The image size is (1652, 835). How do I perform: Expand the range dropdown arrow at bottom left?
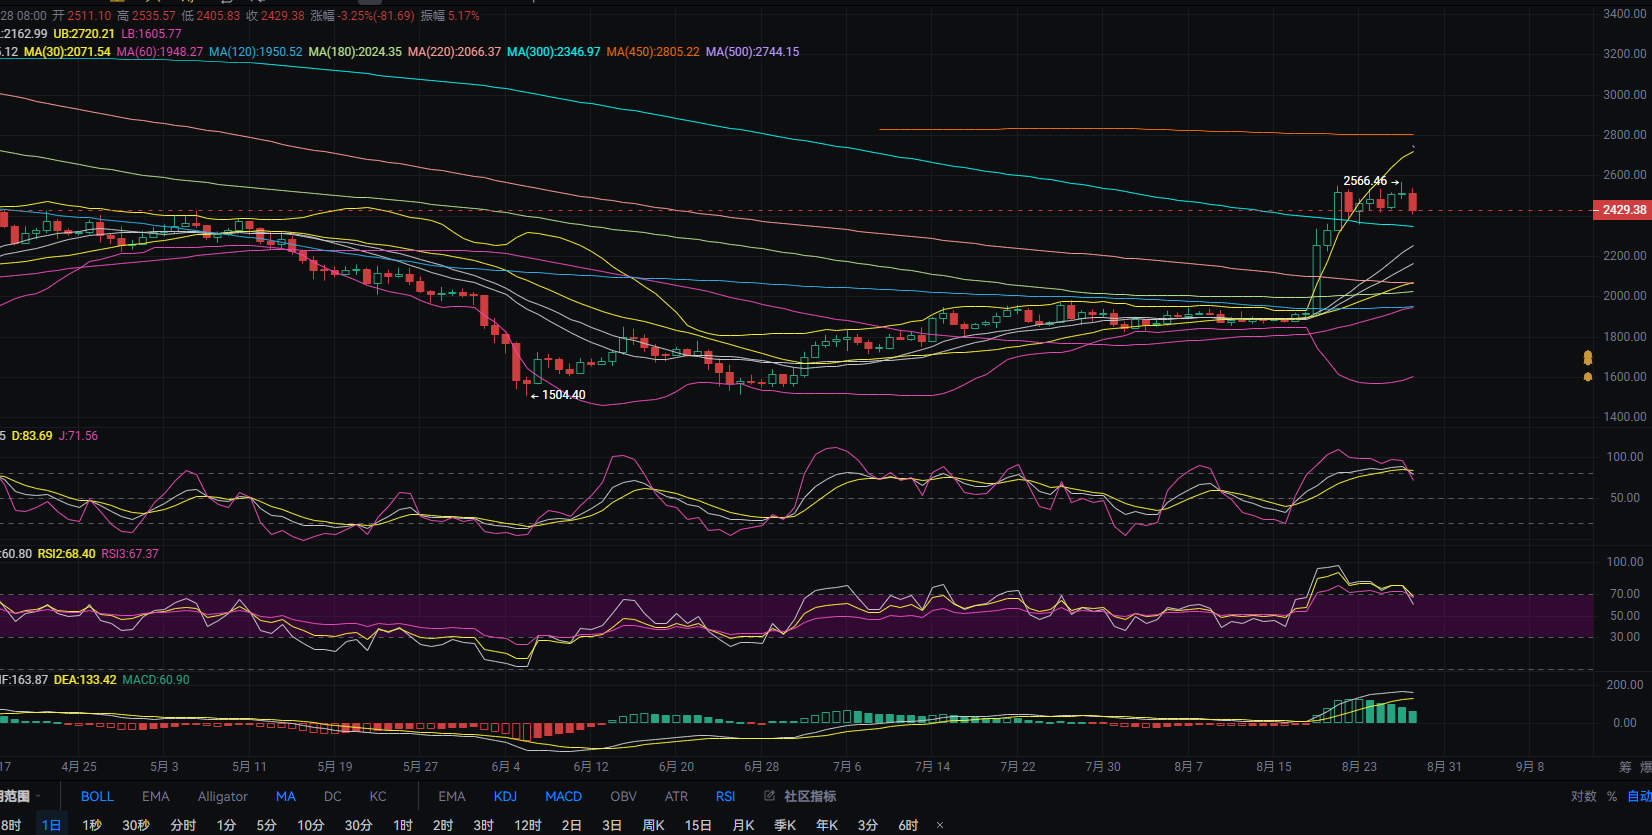[38, 796]
